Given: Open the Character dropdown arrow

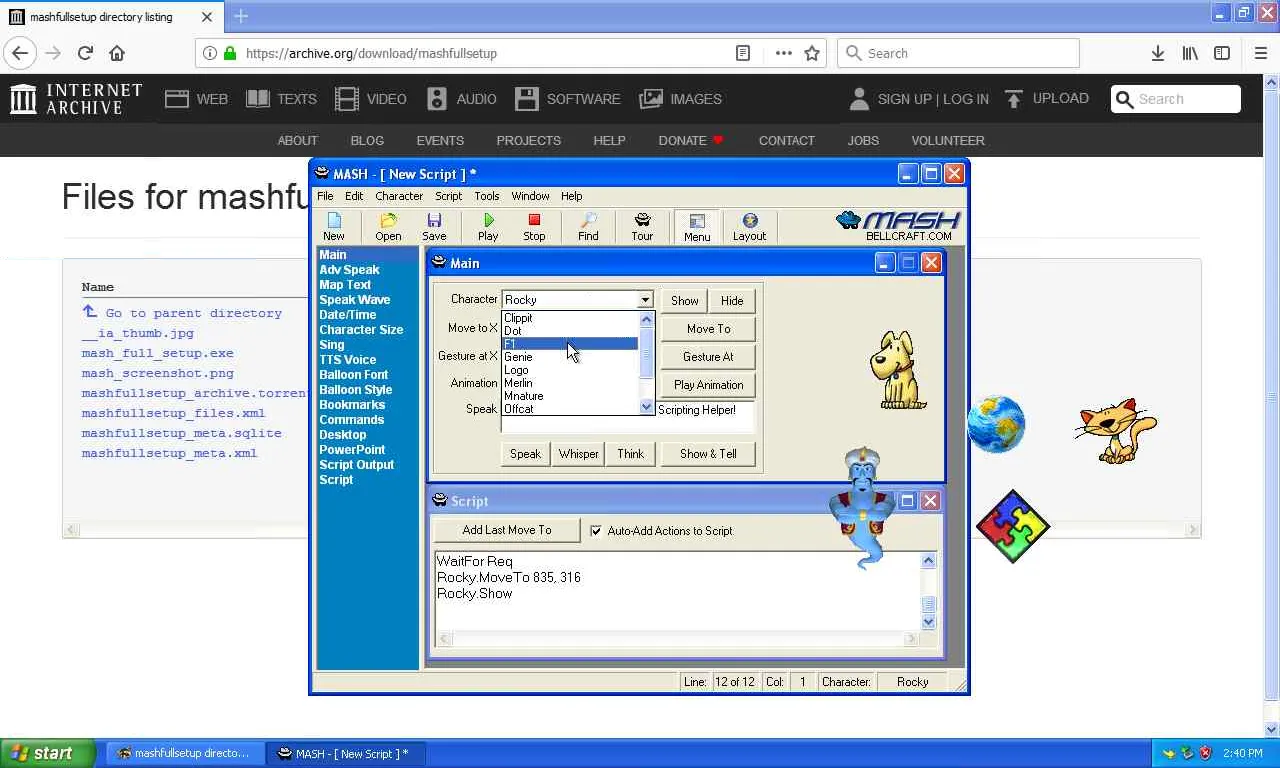Looking at the screenshot, I should (645, 300).
